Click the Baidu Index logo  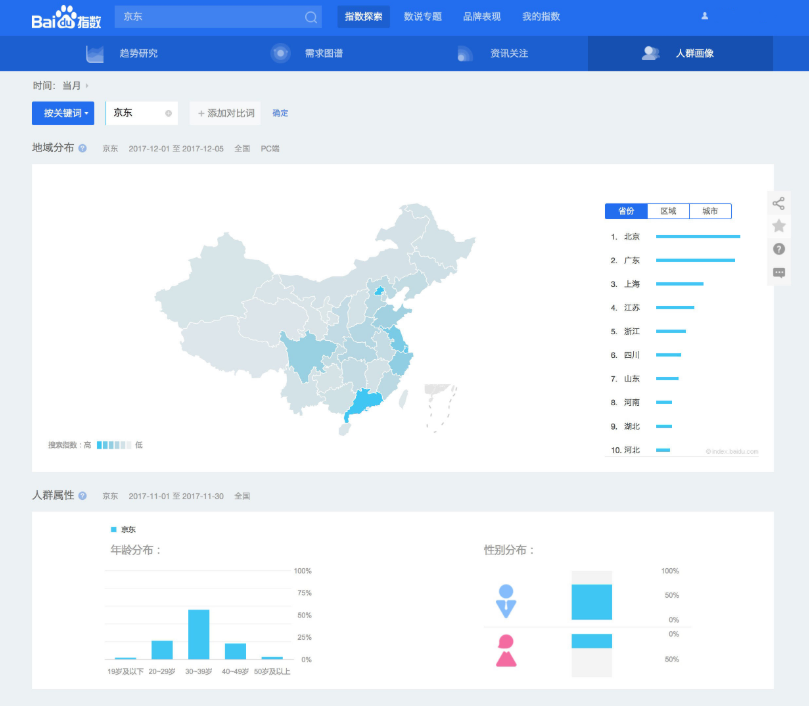(66, 18)
